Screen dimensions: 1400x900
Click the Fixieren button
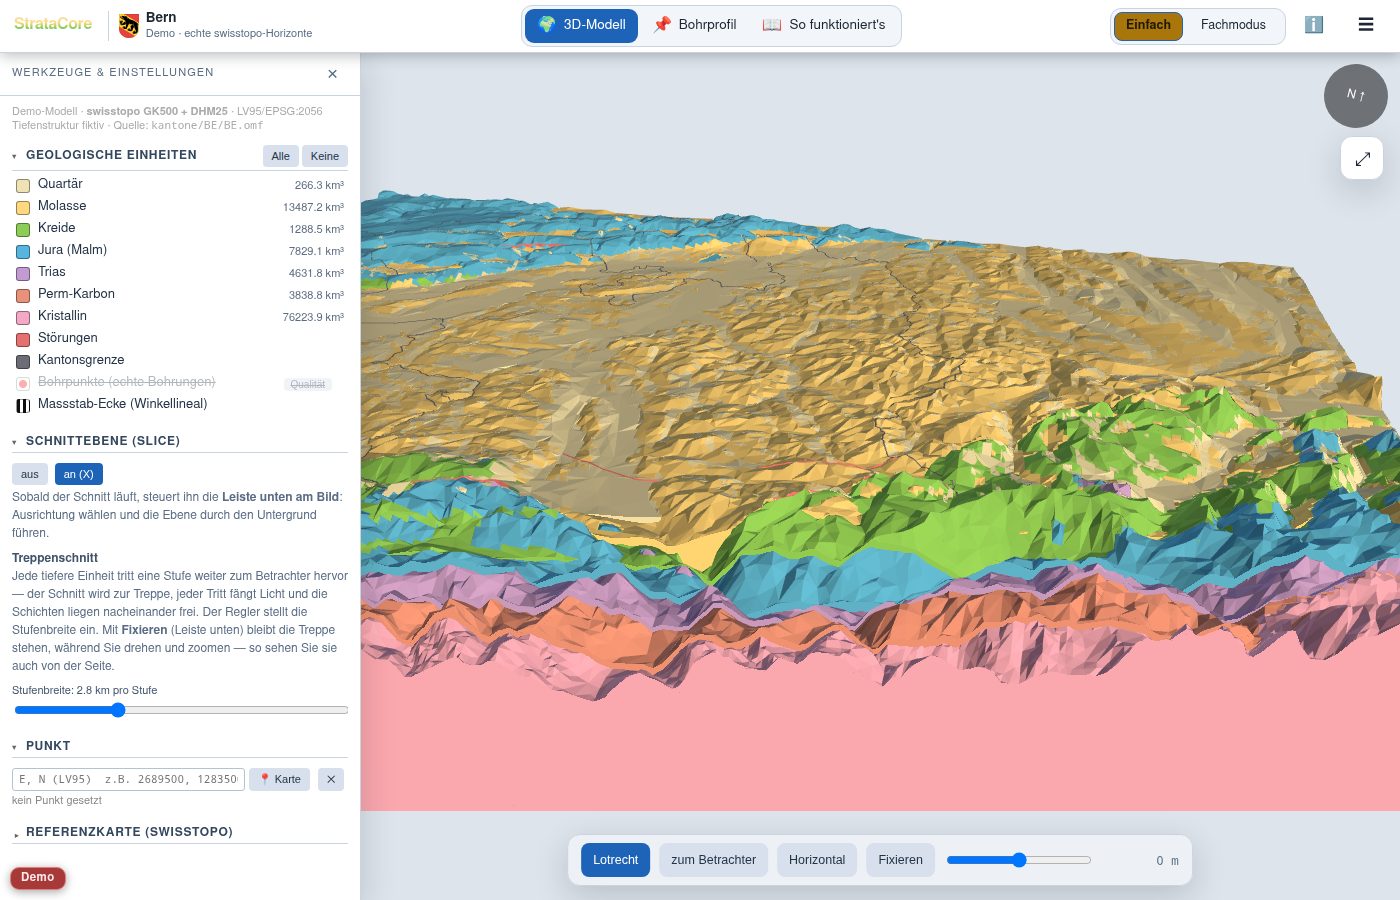coord(901,860)
